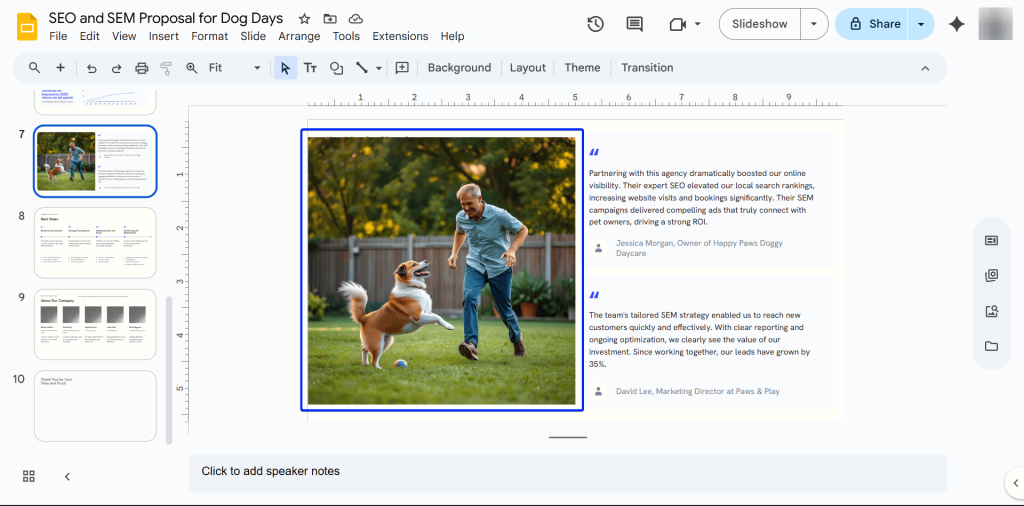The width and height of the screenshot is (1024, 506).
Task: Click the Transition button
Action: (647, 68)
